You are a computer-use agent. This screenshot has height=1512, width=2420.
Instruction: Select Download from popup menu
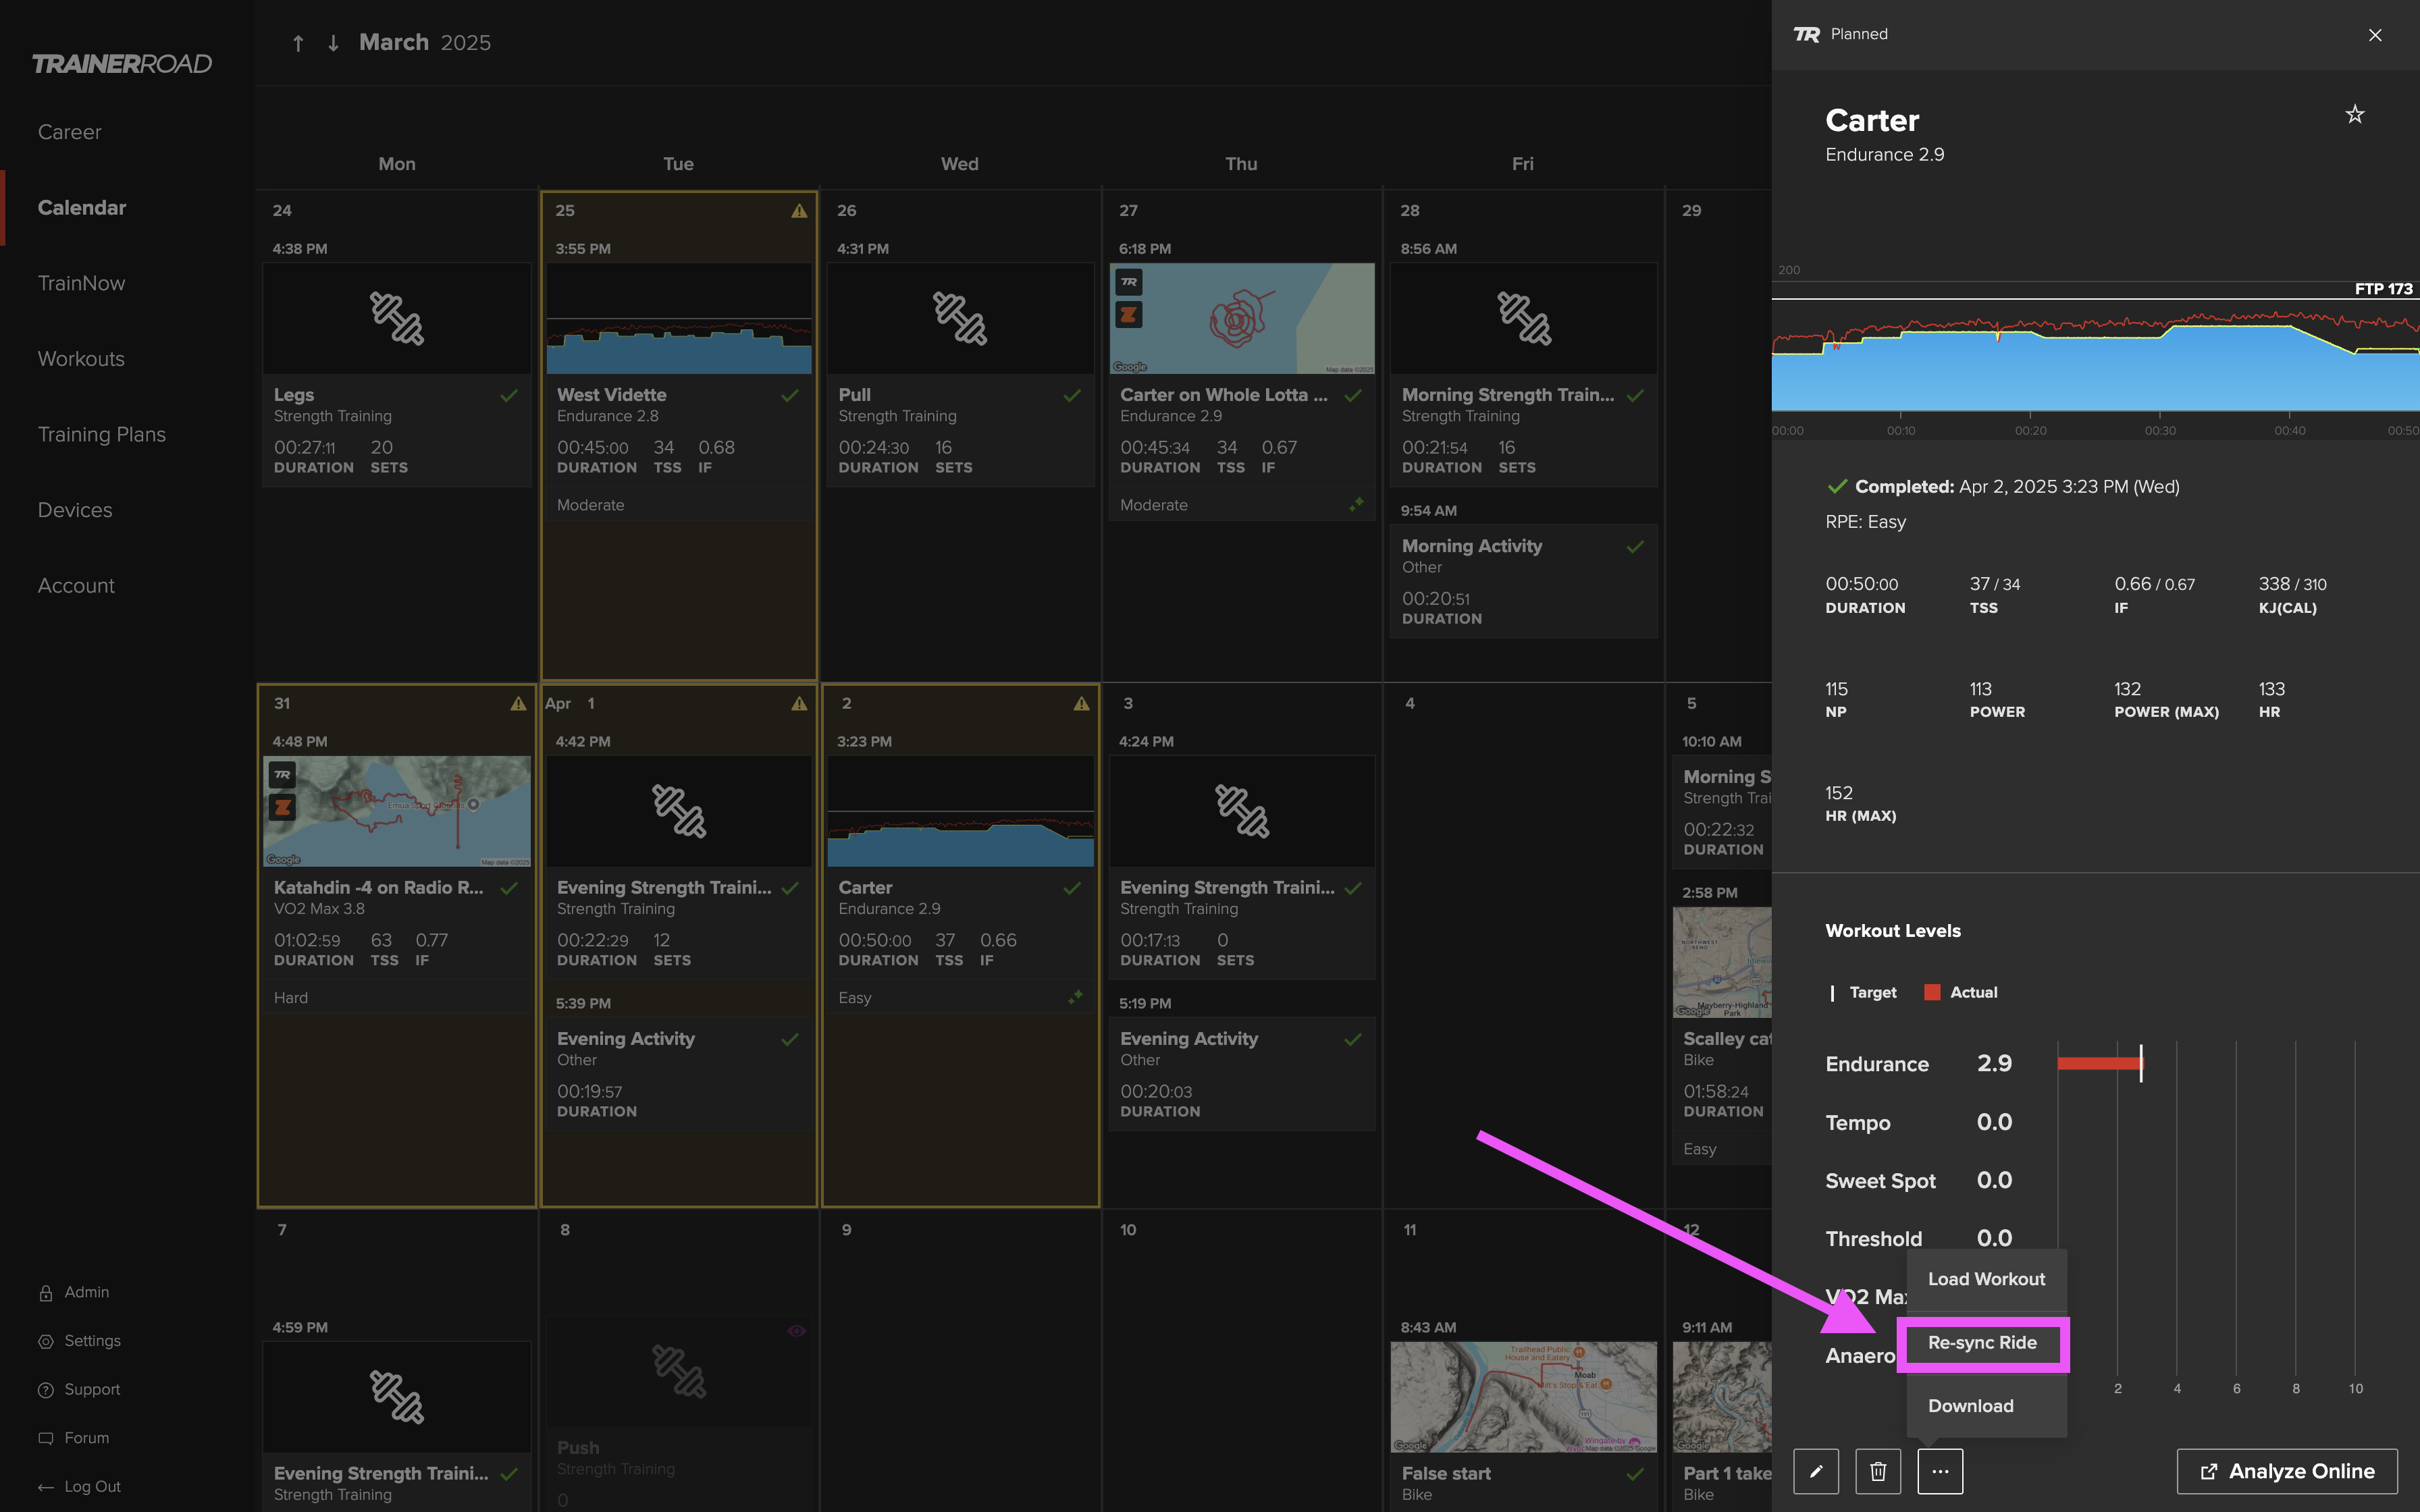point(1986,1405)
